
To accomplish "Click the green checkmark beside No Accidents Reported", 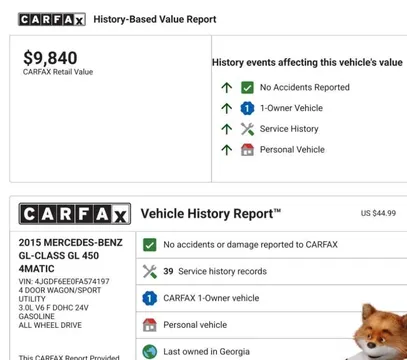I will (x=247, y=87).
